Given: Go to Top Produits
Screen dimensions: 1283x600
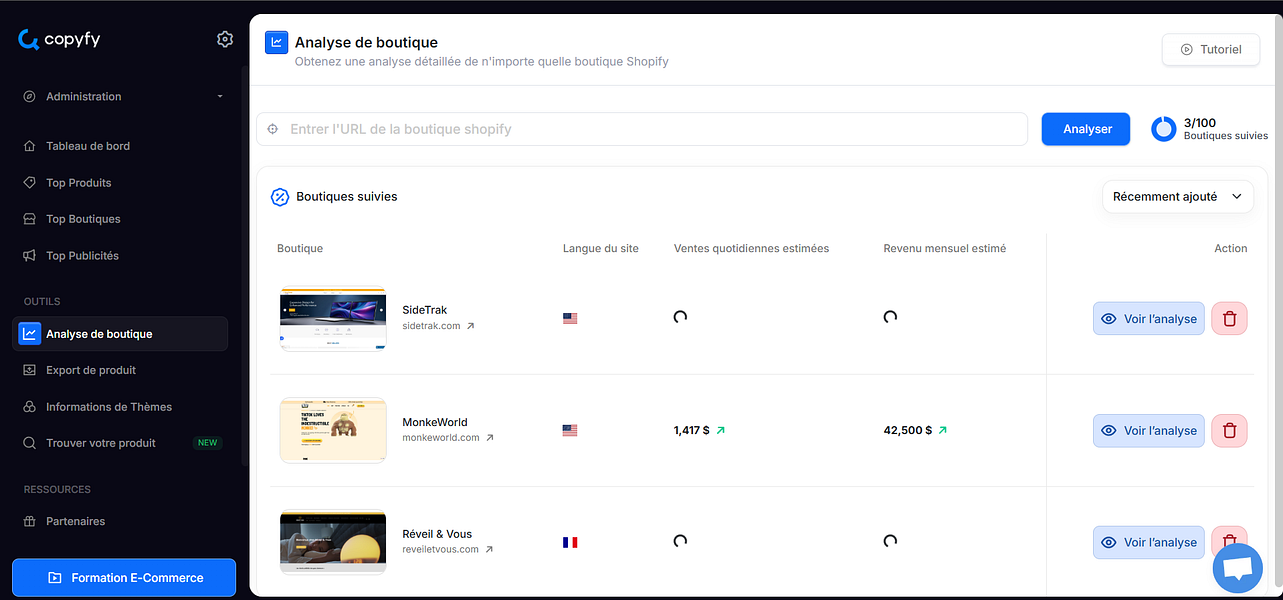Looking at the screenshot, I should (x=78, y=183).
